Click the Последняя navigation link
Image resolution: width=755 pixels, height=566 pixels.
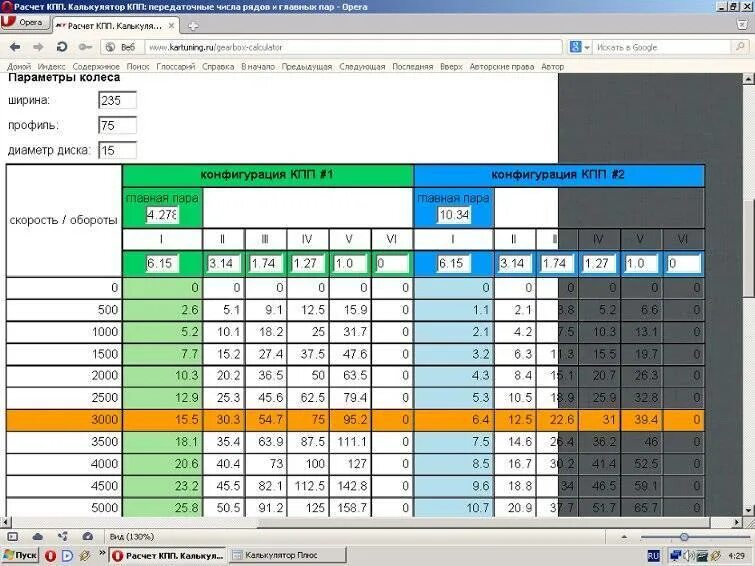413,67
